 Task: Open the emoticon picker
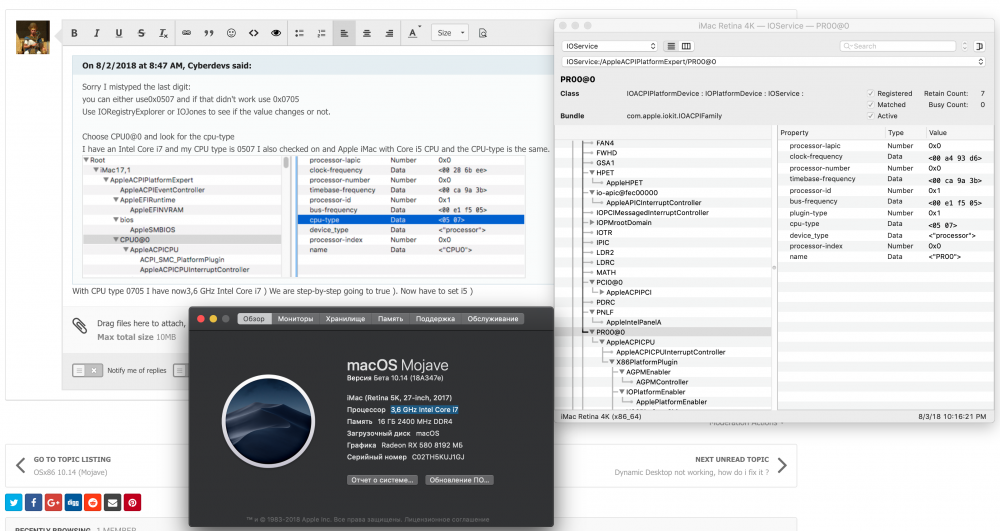[x=232, y=33]
